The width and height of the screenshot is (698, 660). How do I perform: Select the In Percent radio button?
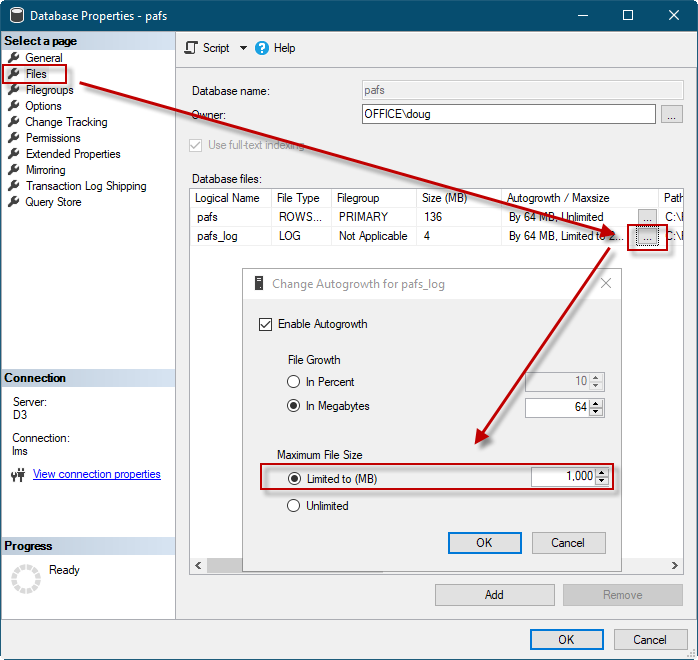pos(293,381)
